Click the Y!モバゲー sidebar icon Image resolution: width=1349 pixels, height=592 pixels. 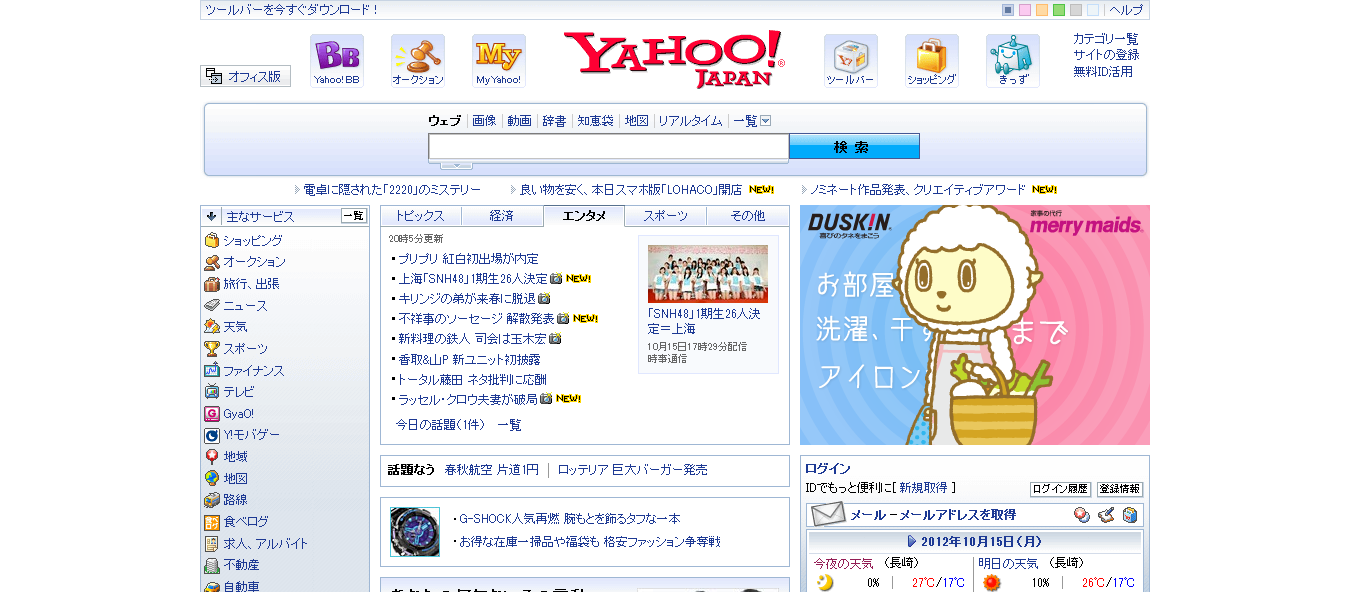(x=212, y=435)
